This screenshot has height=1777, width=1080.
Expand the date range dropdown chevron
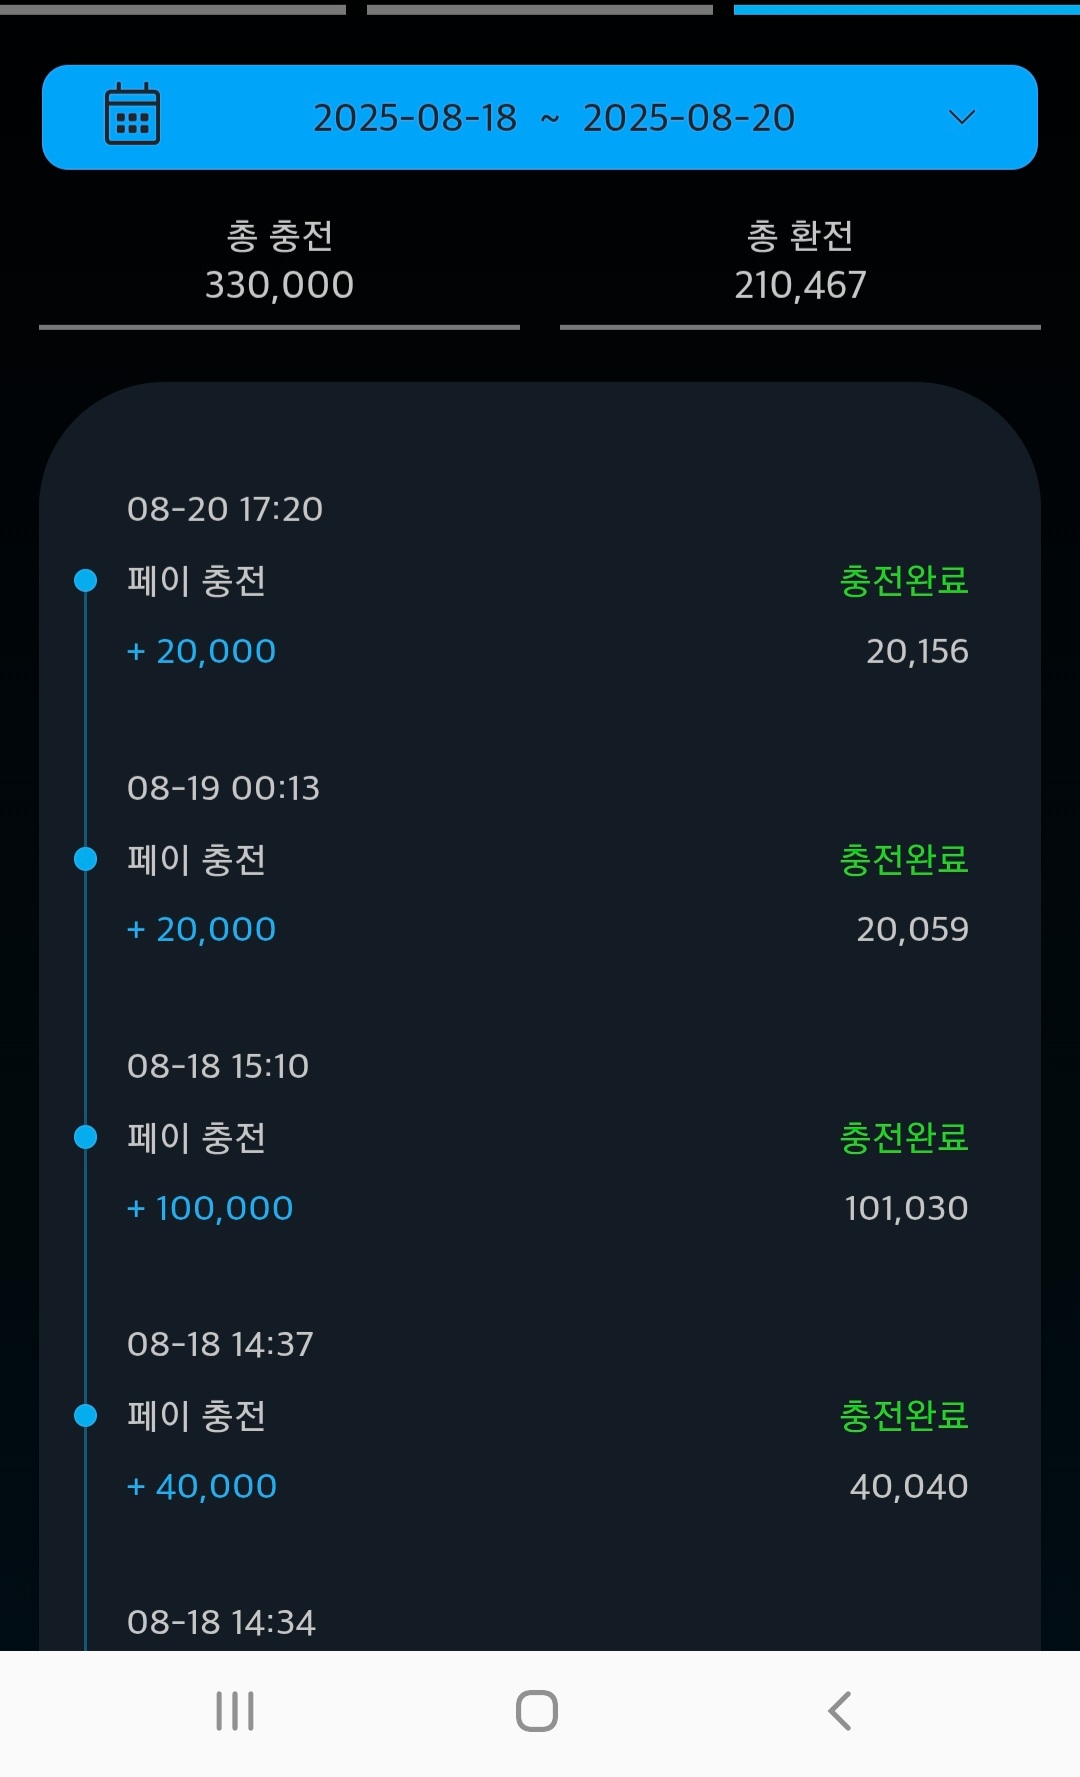(x=961, y=117)
